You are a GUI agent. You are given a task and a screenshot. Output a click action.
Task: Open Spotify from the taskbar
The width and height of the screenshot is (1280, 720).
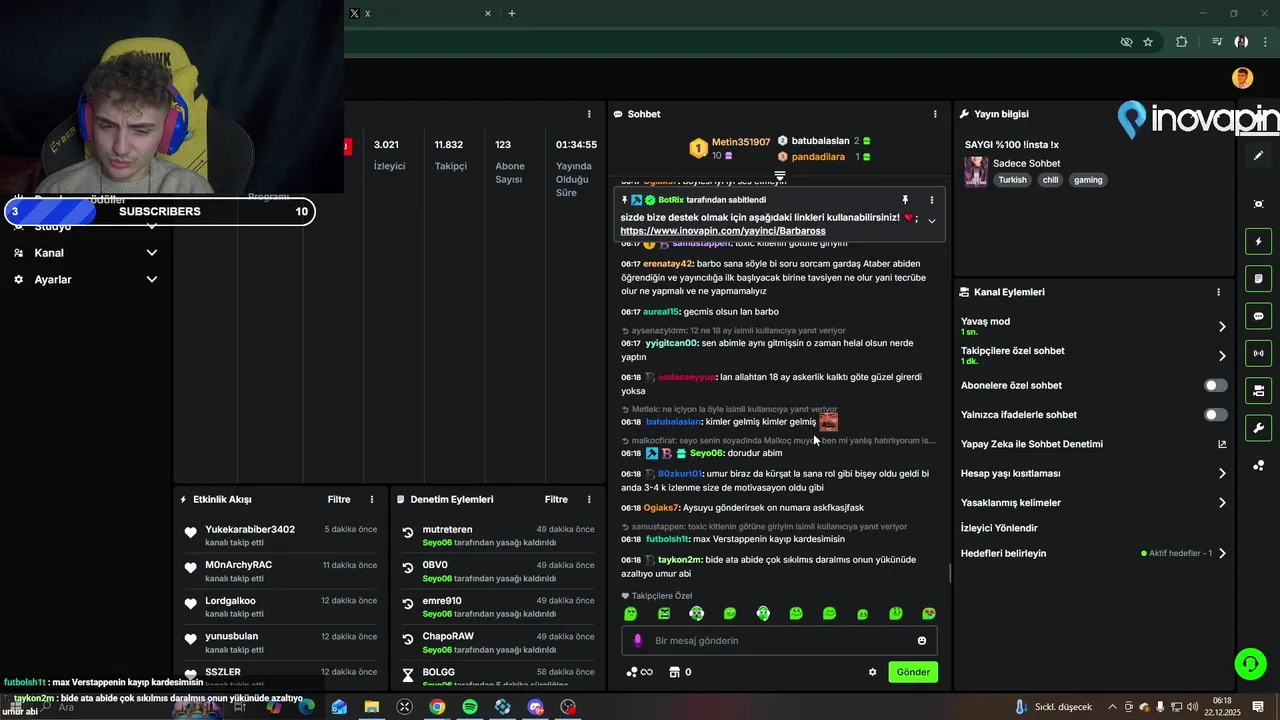click(470, 707)
